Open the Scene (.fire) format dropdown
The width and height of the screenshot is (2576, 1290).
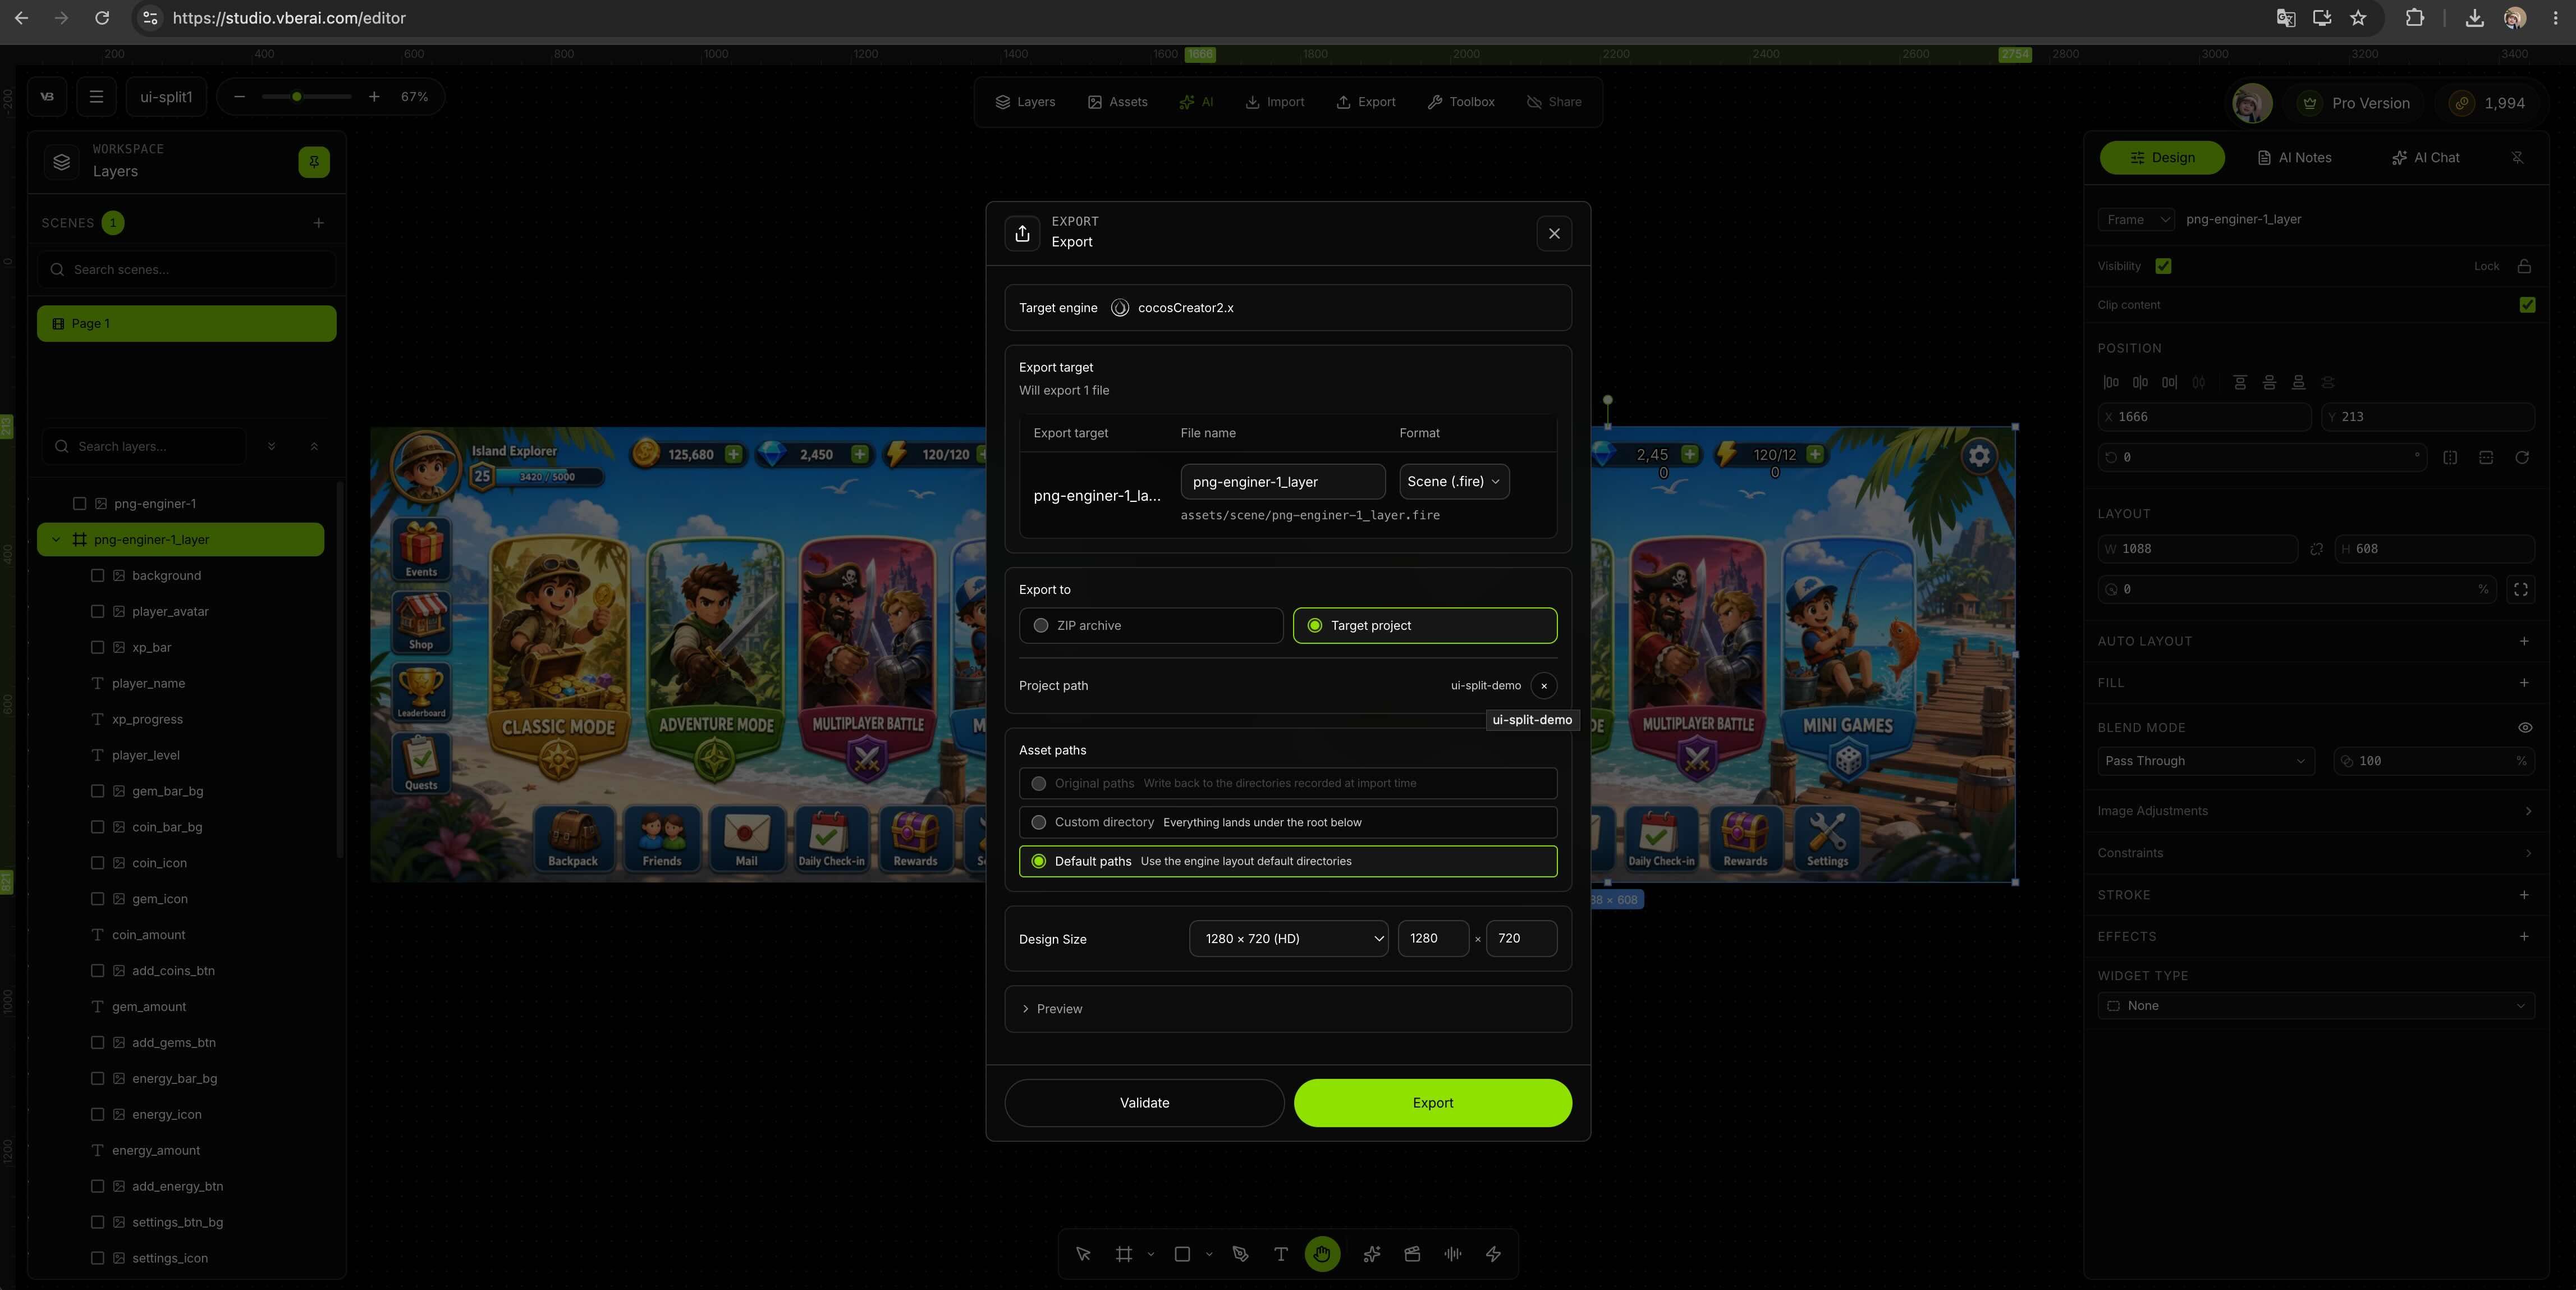[1454, 482]
